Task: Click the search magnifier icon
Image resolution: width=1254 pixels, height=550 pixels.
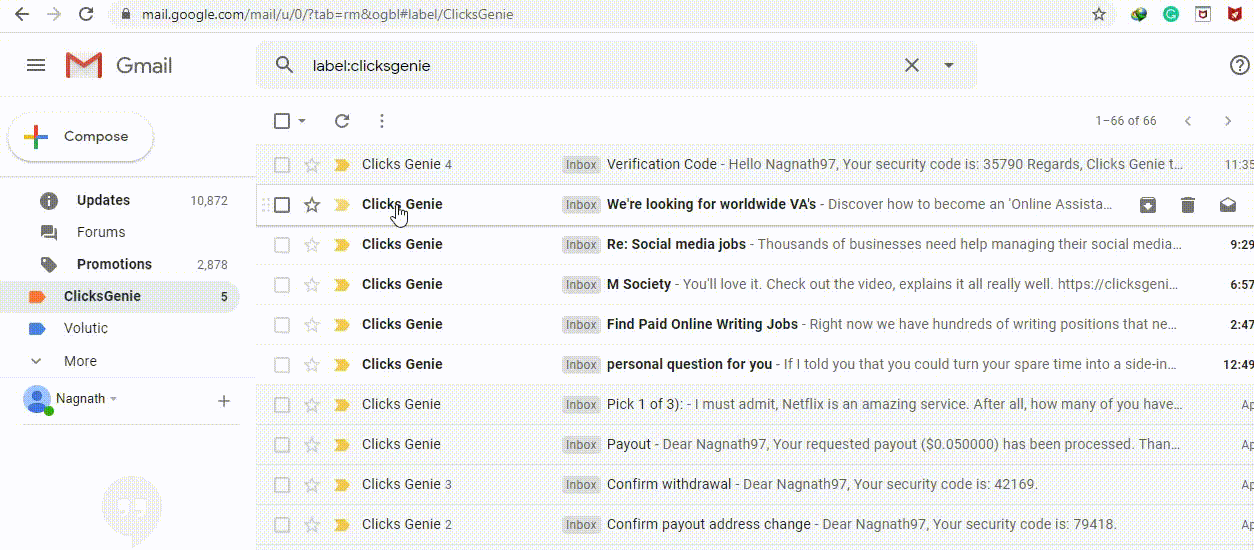Action: coord(285,65)
